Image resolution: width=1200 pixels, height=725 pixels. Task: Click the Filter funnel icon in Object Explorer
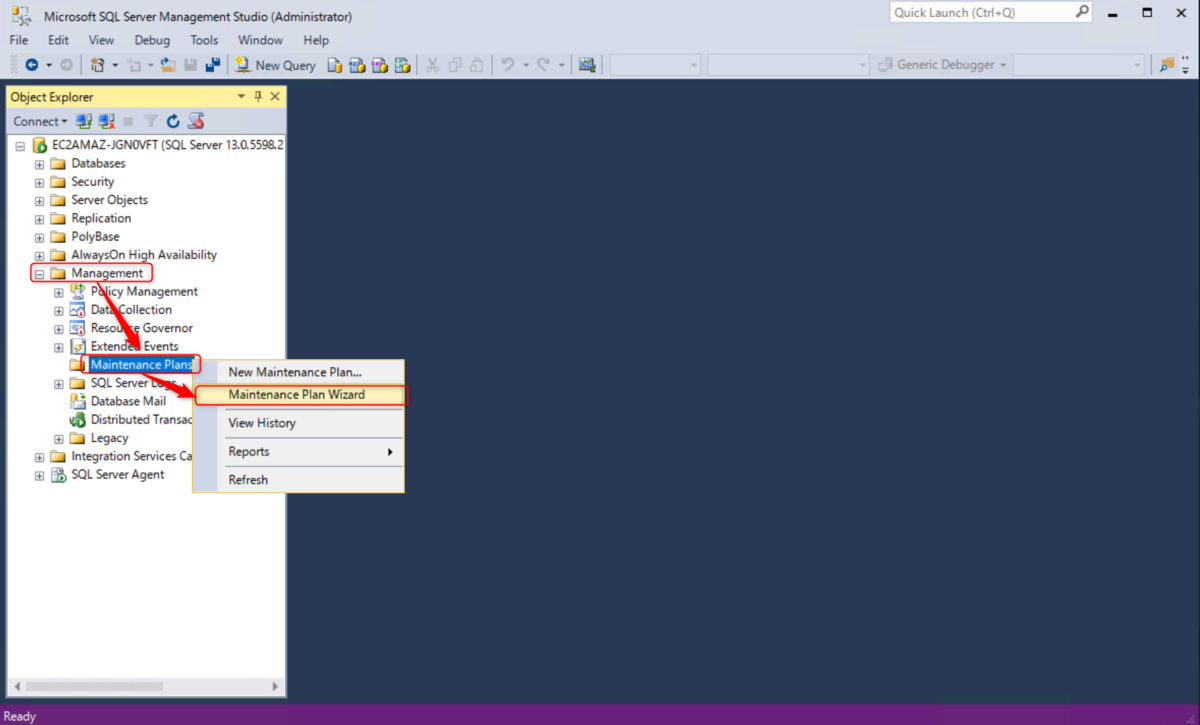pyautogui.click(x=151, y=121)
